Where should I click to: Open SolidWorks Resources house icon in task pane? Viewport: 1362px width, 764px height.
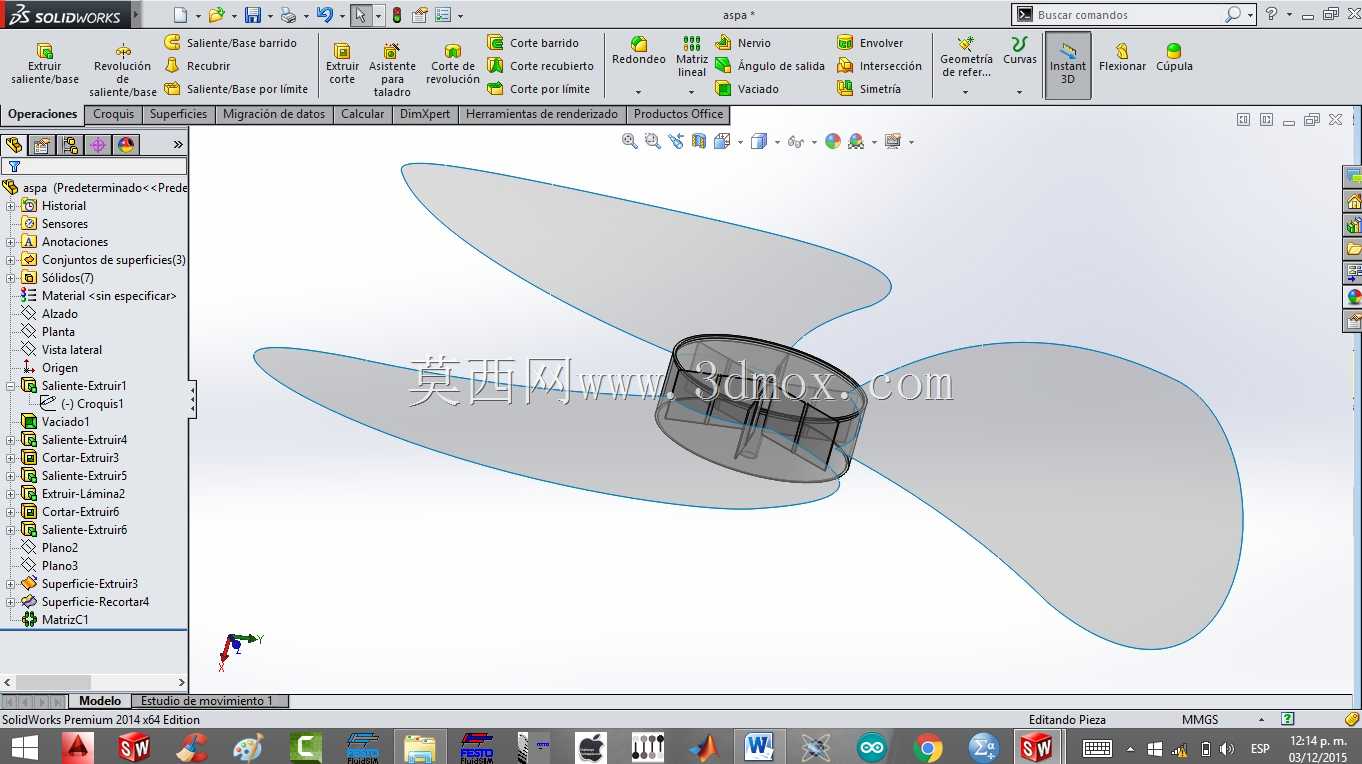1353,201
